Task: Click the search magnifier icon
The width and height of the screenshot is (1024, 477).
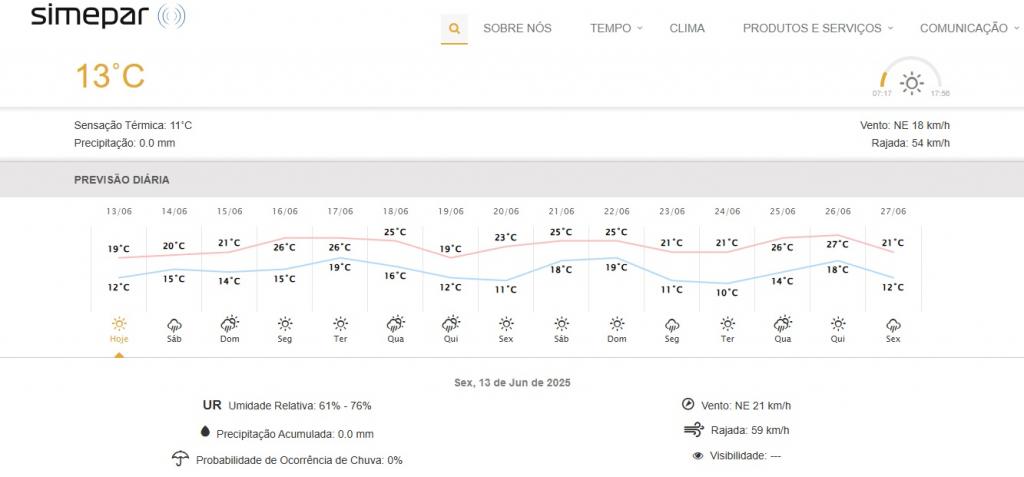Action: [454, 29]
